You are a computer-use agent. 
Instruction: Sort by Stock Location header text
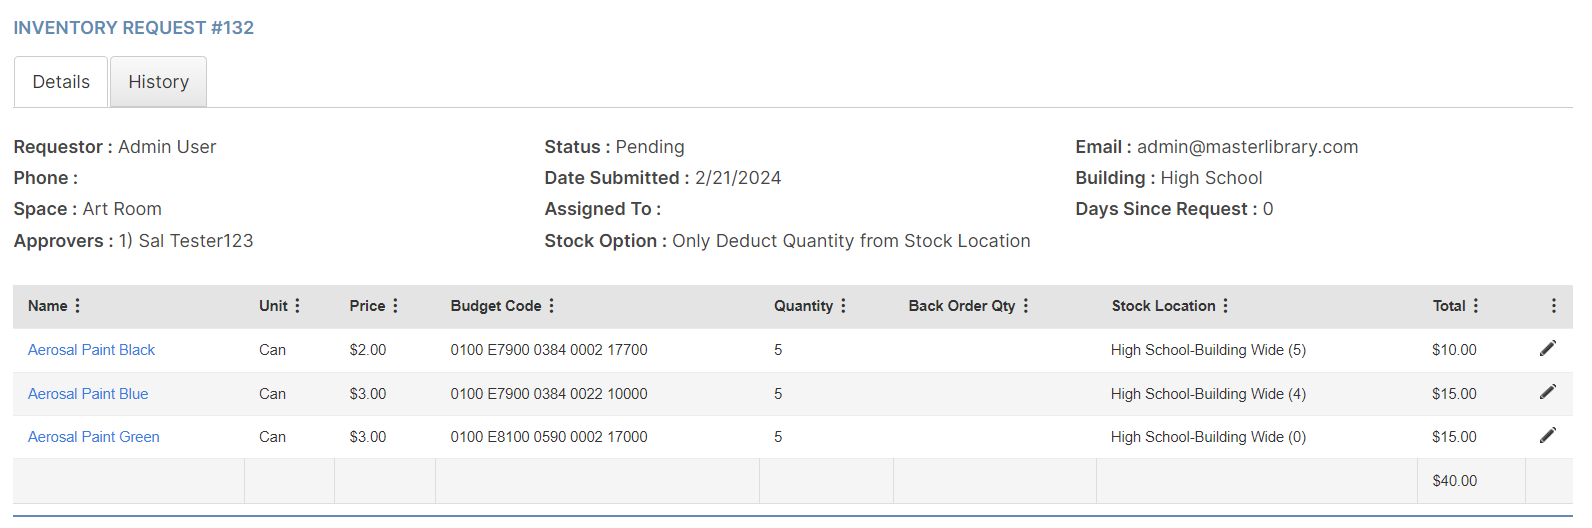[1163, 306]
